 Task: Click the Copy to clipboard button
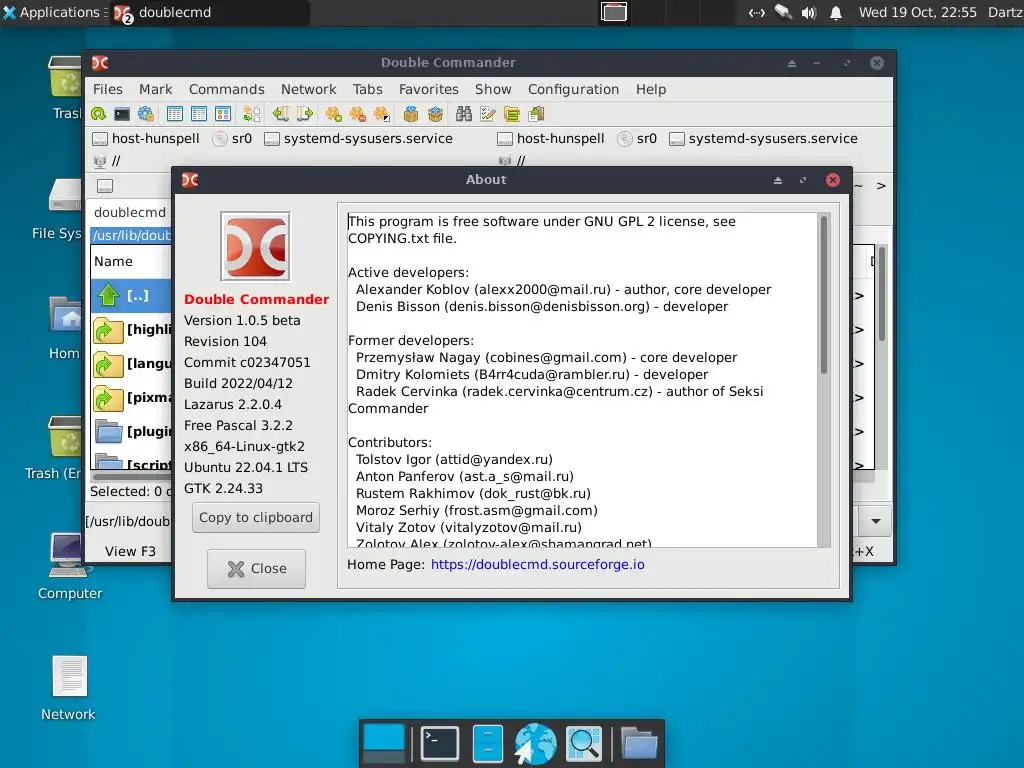click(256, 517)
